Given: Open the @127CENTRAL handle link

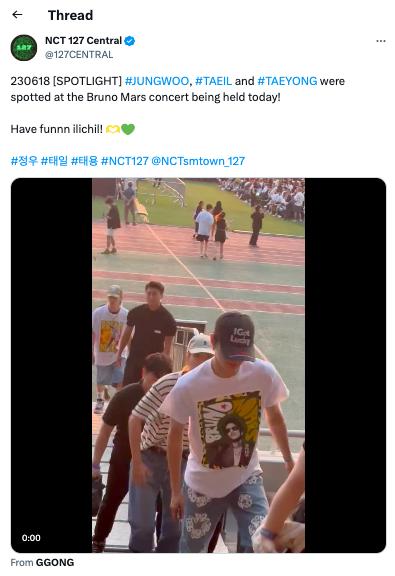Looking at the screenshot, I should (x=79, y=55).
